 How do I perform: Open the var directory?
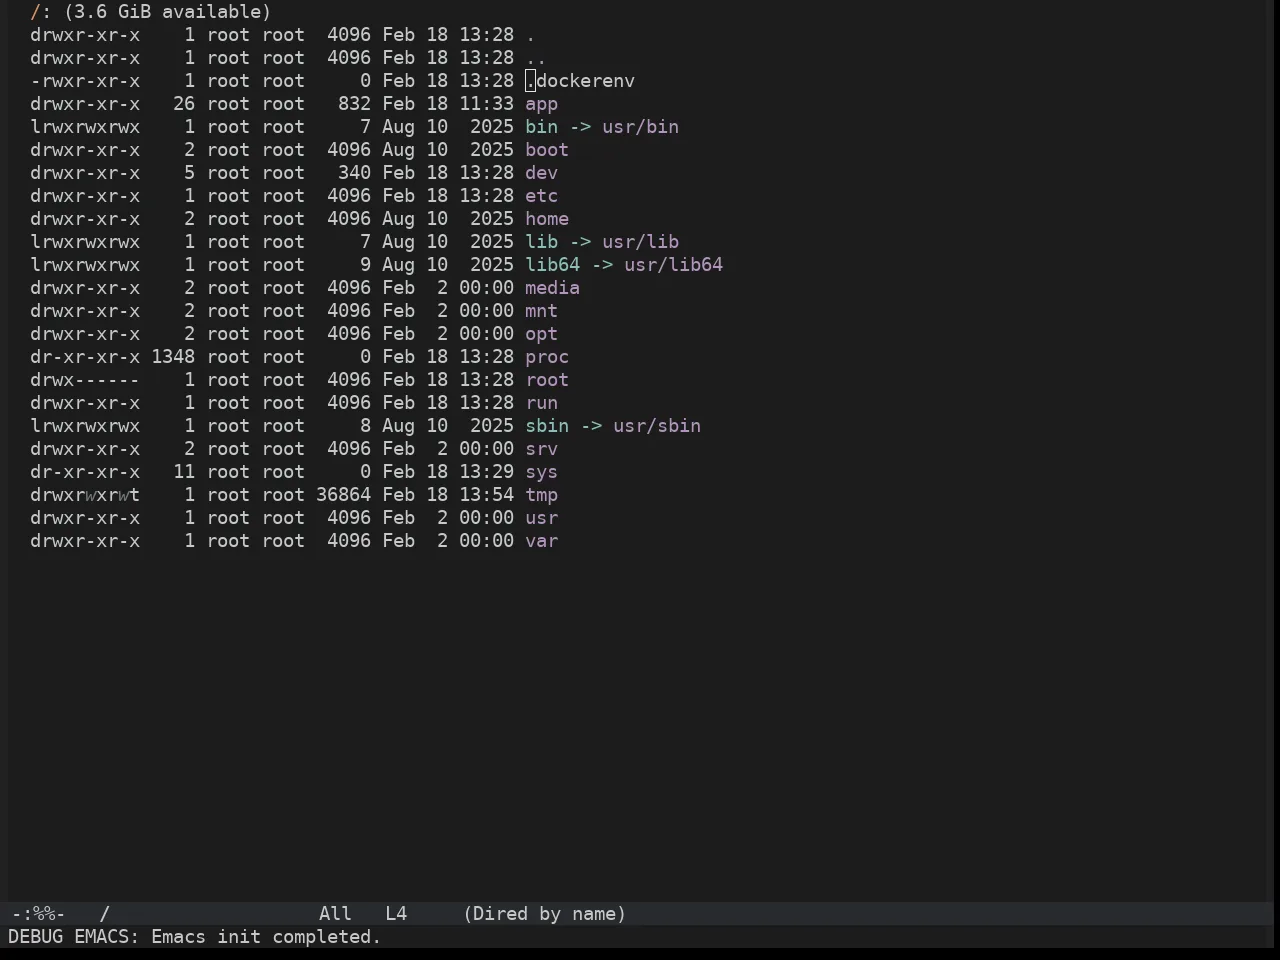click(541, 541)
